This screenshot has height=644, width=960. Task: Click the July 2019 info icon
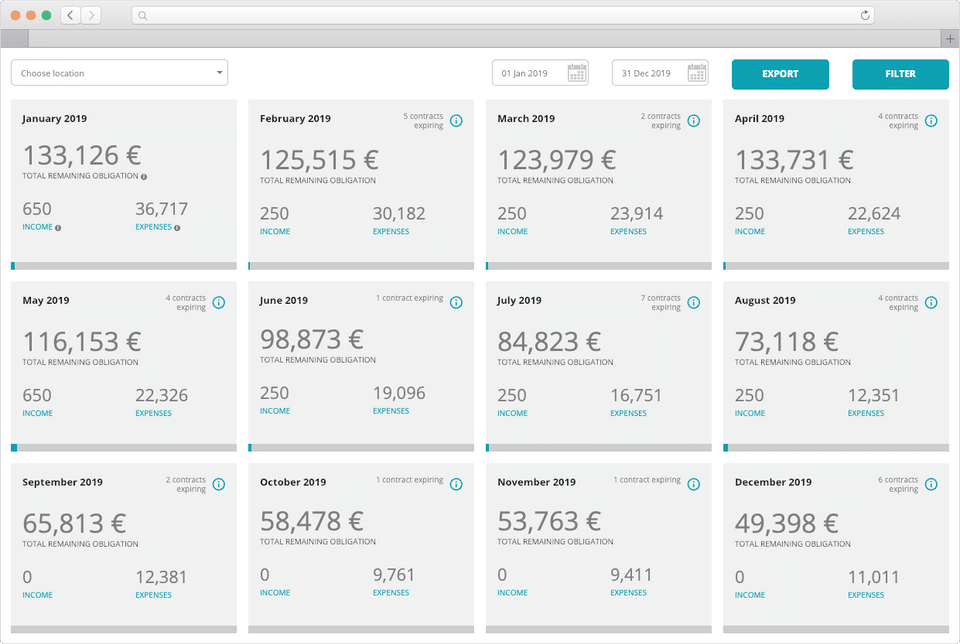694,302
